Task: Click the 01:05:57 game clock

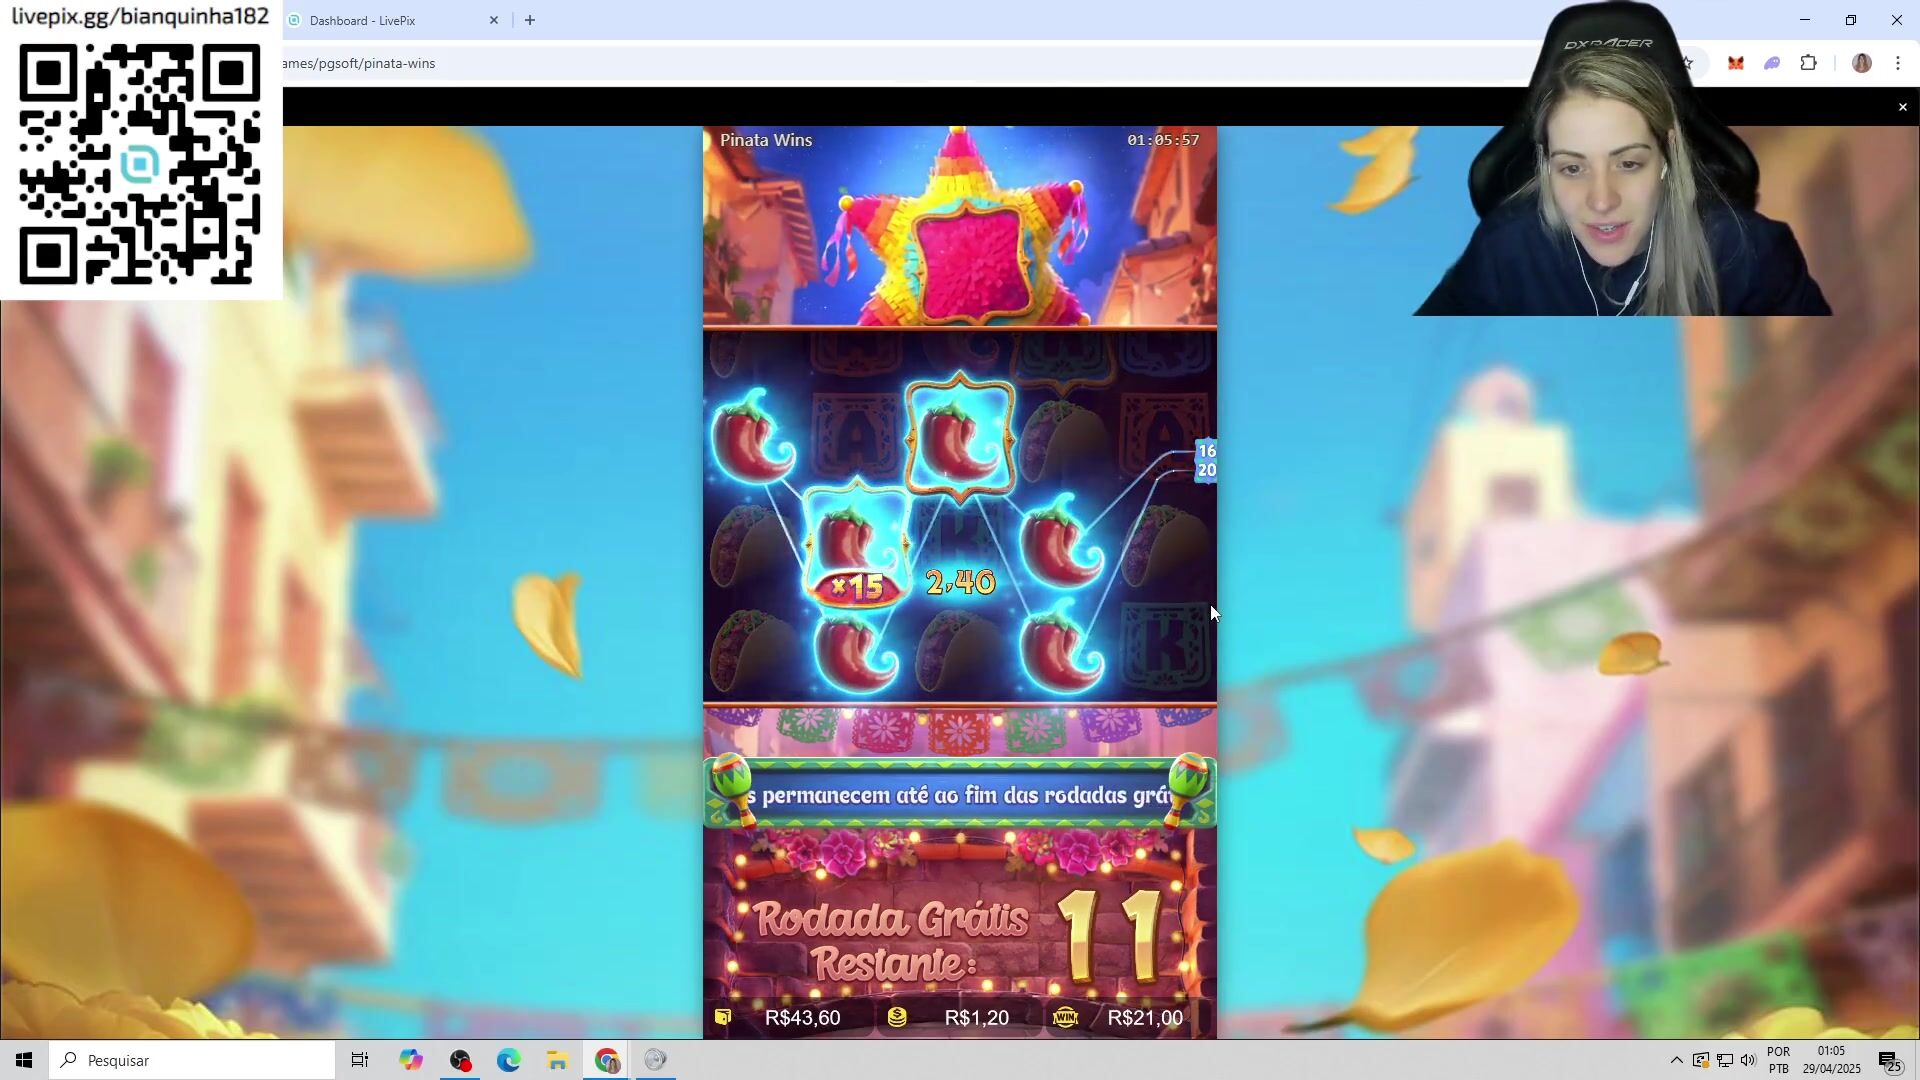Action: pyautogui.click(x=1163, y=140)
